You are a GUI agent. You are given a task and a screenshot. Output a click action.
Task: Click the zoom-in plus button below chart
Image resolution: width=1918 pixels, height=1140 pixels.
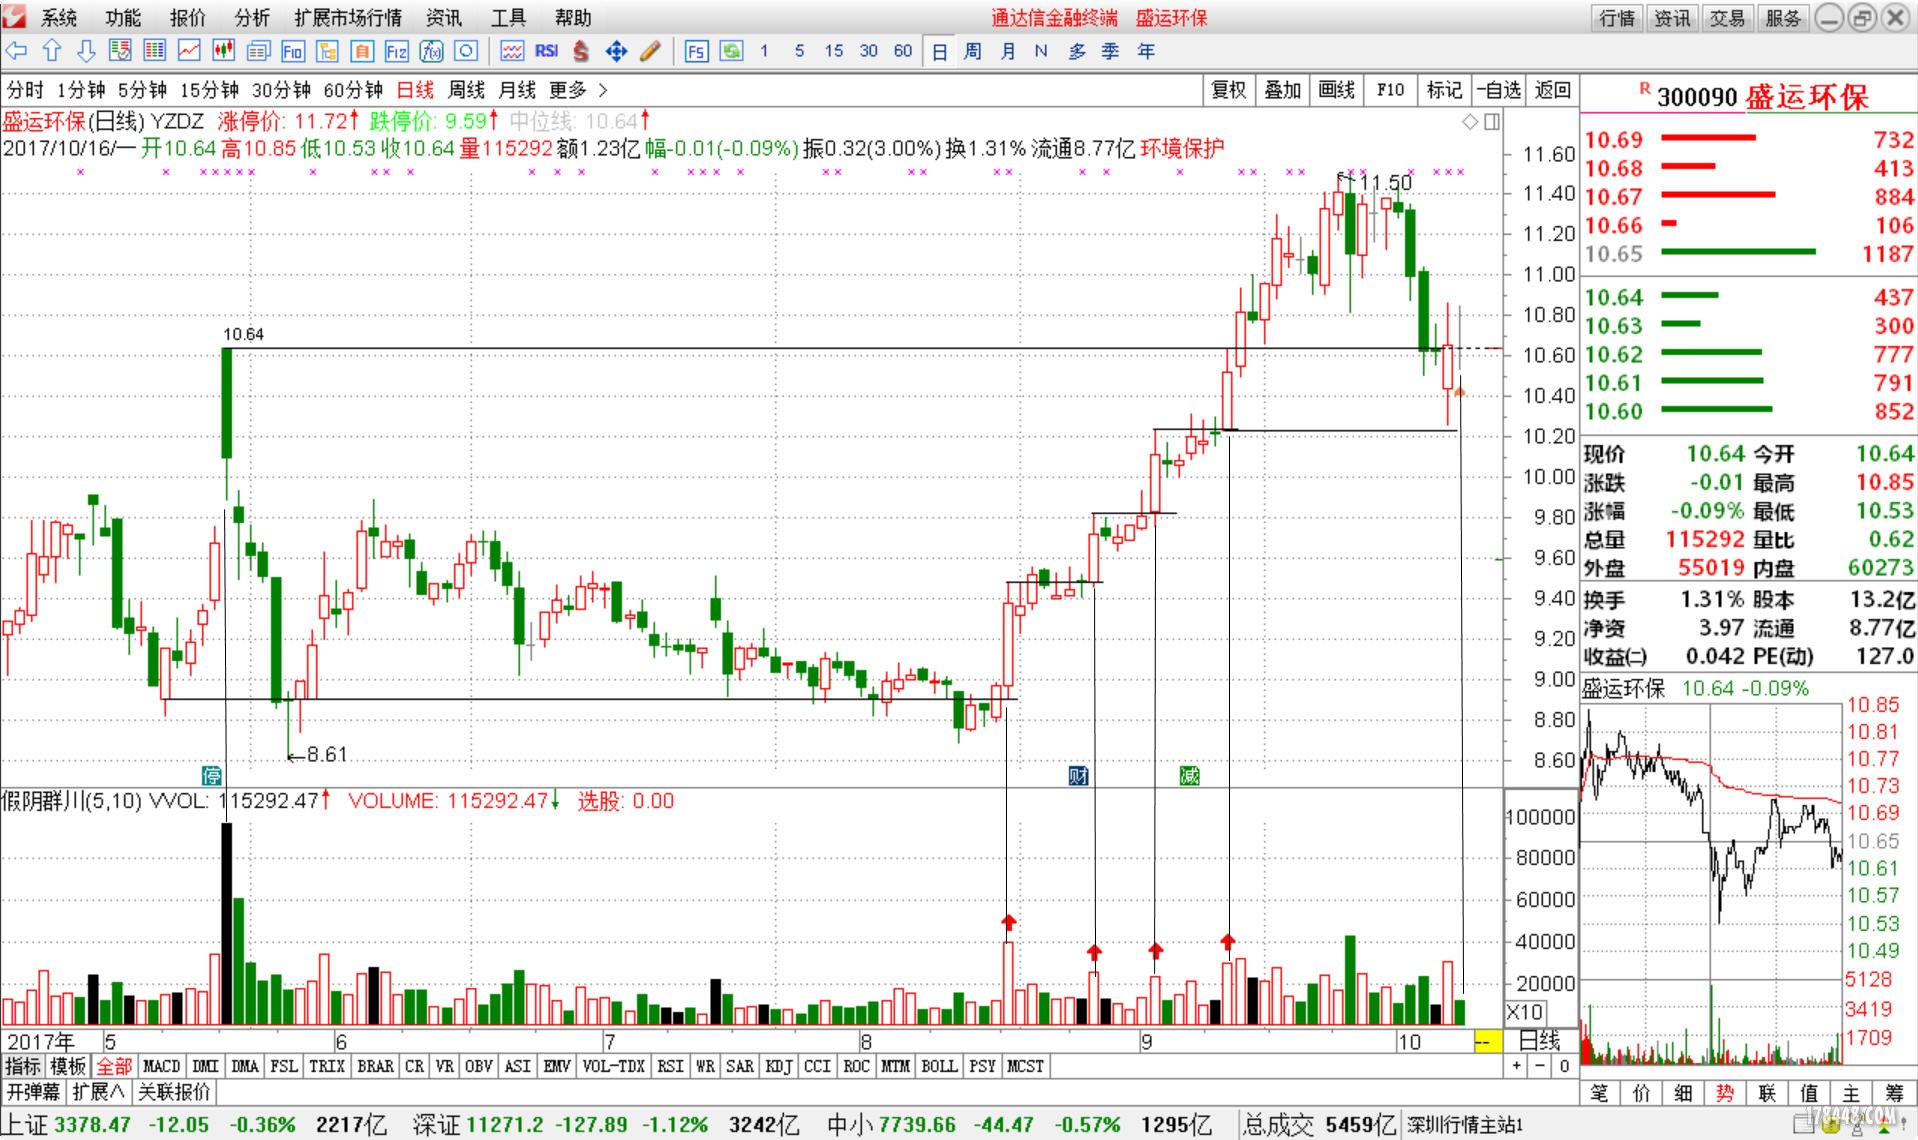pyautogui.click(x=1517, y=1066)
